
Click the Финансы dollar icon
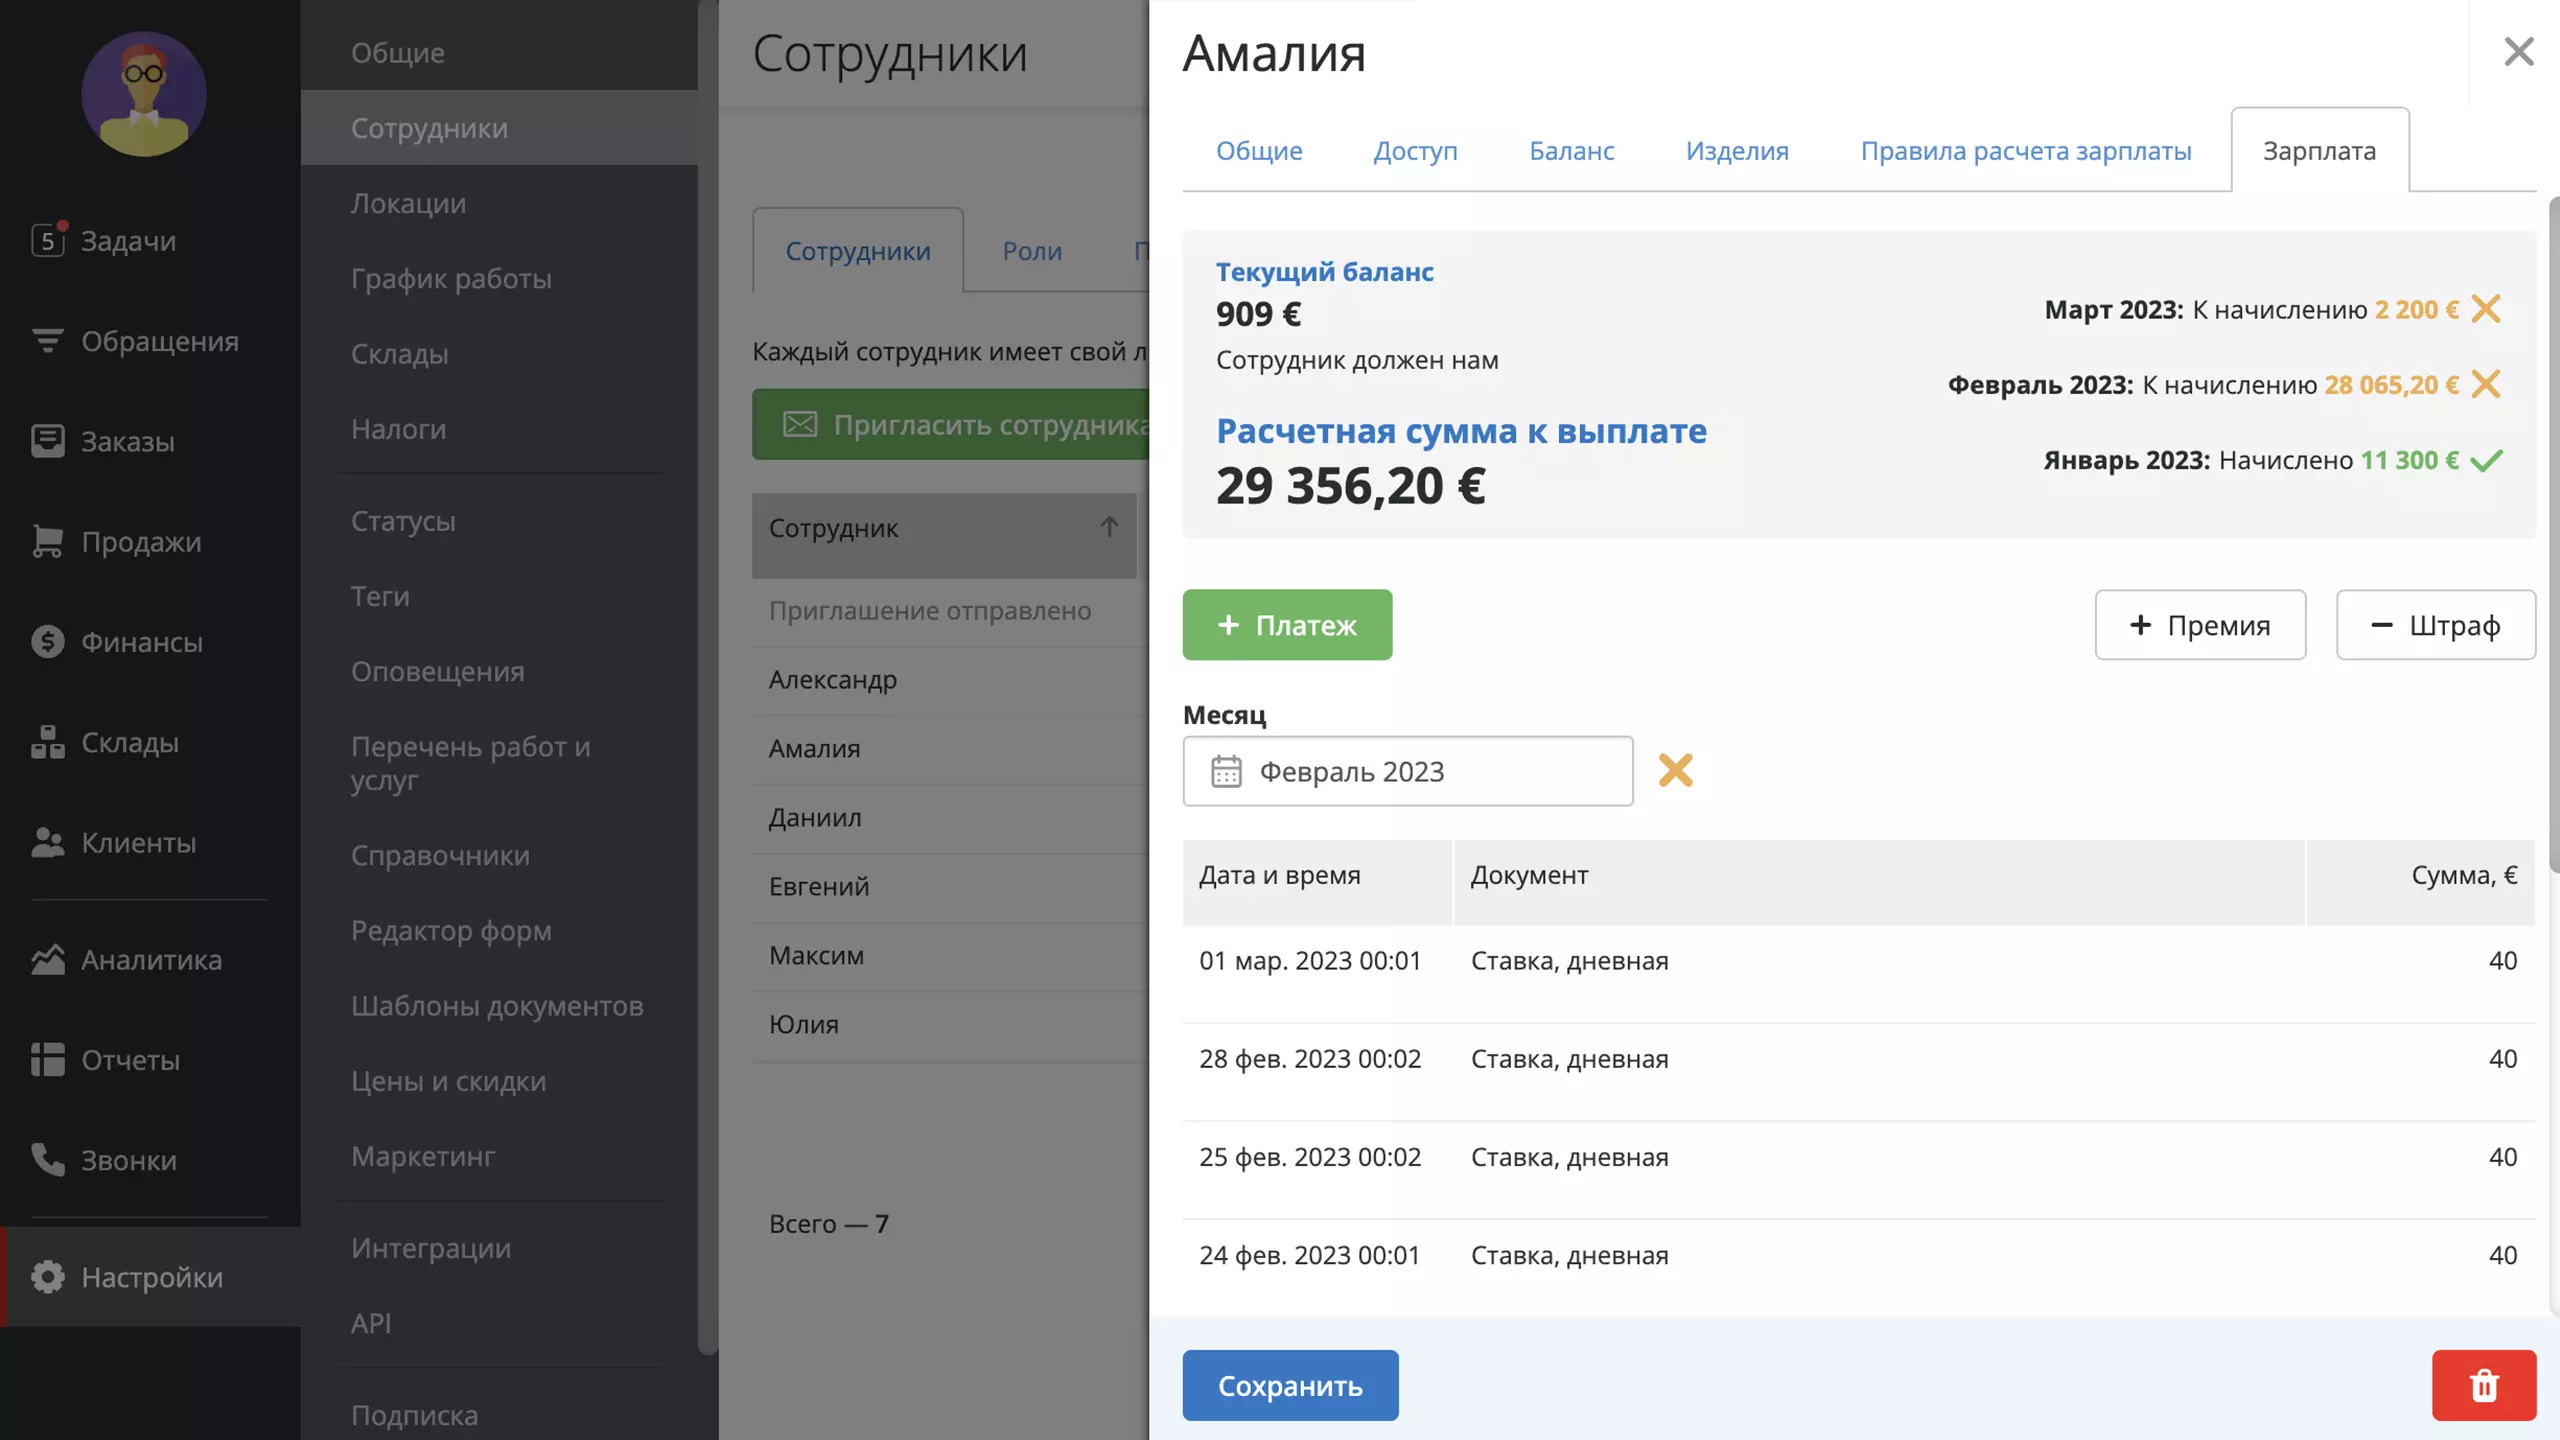coord(47,641)
